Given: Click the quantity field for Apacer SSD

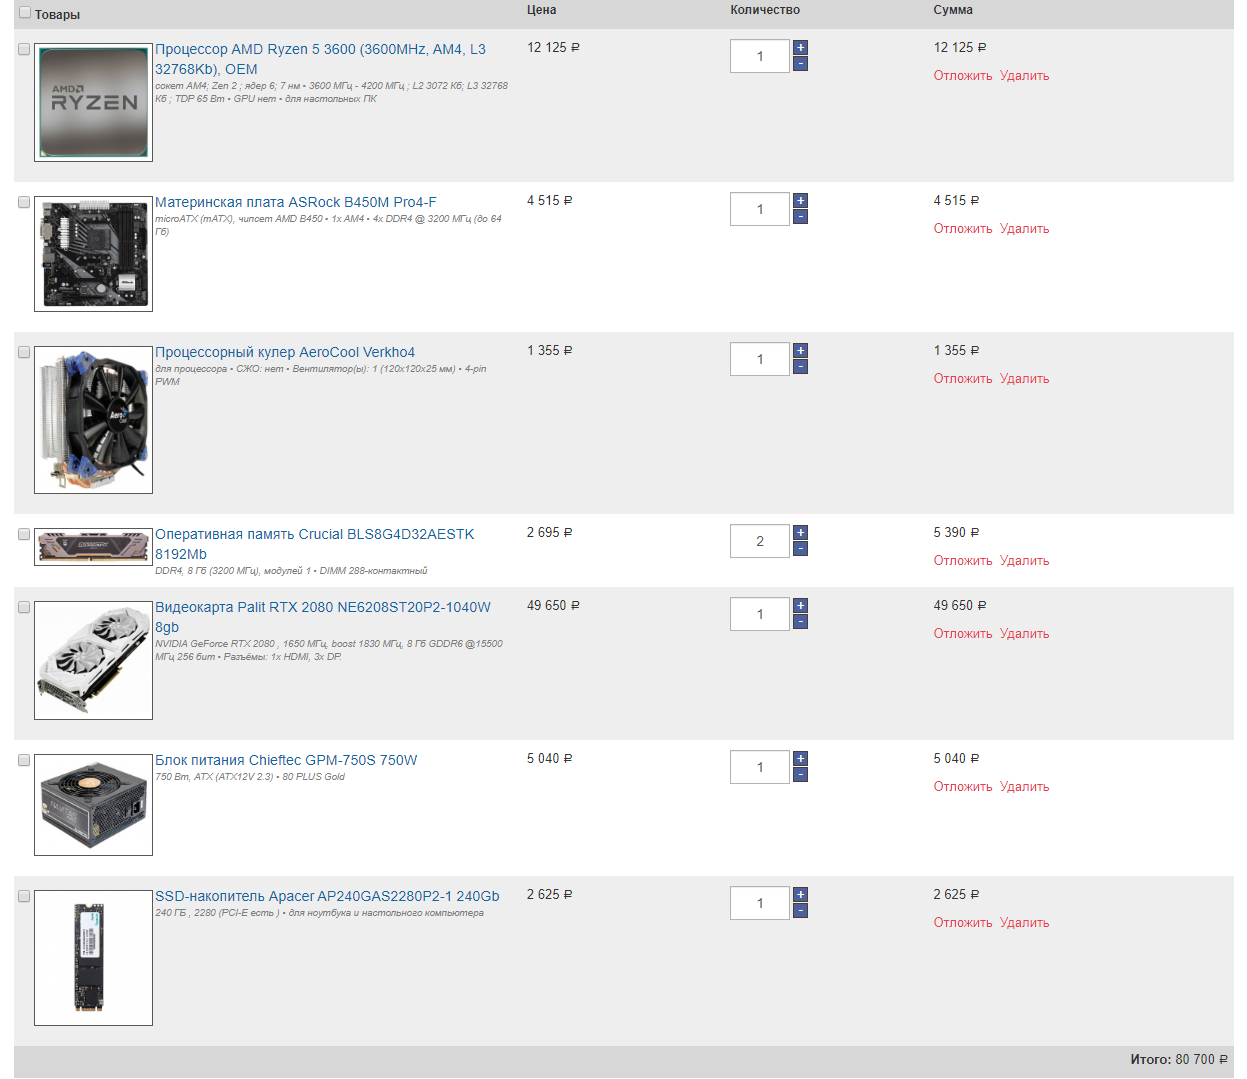Looking at the screenshot, I should tap(760, 903).
